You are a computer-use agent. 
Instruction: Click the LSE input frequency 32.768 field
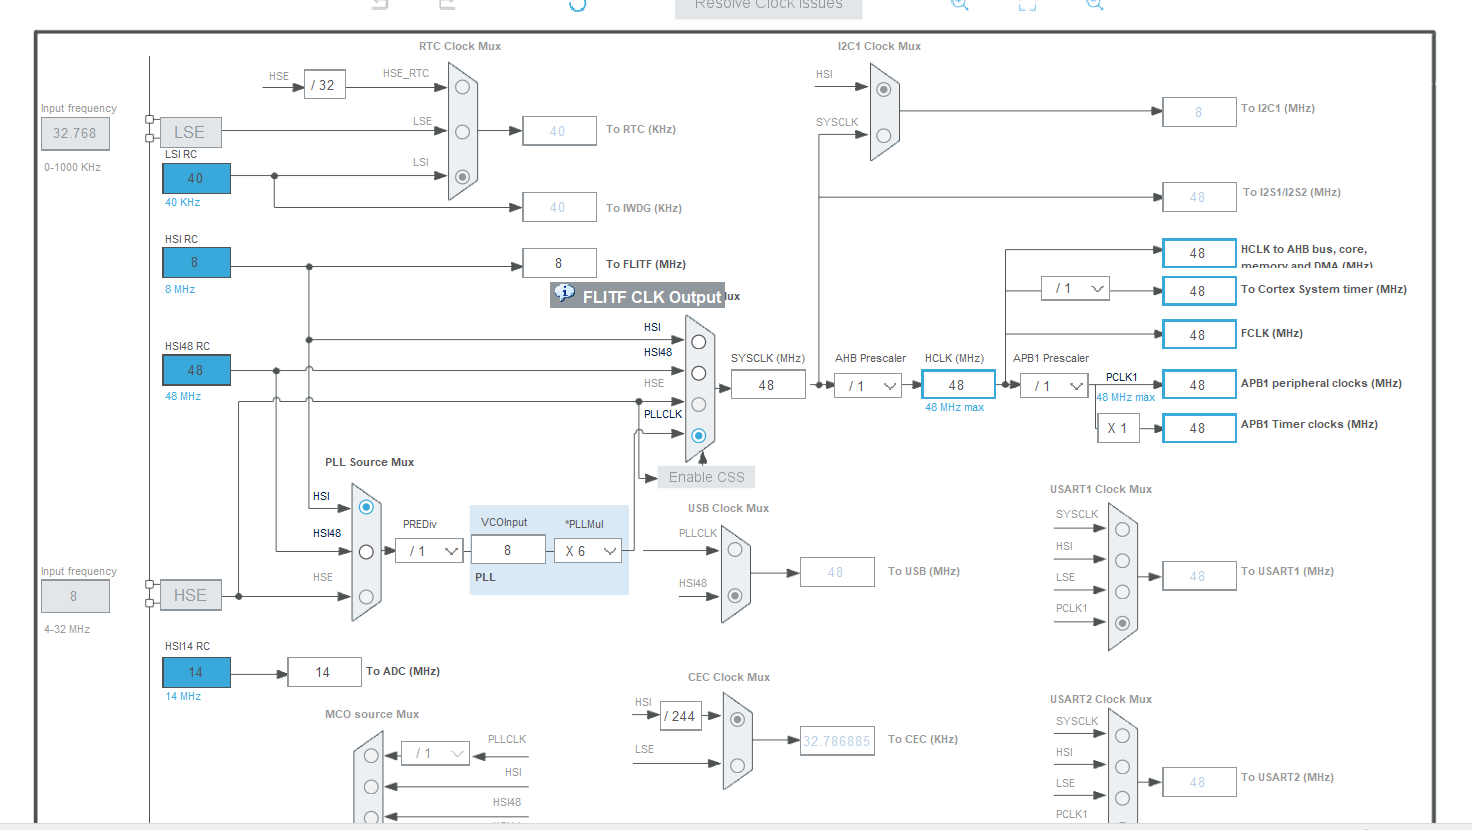click(x=75, y=133)
